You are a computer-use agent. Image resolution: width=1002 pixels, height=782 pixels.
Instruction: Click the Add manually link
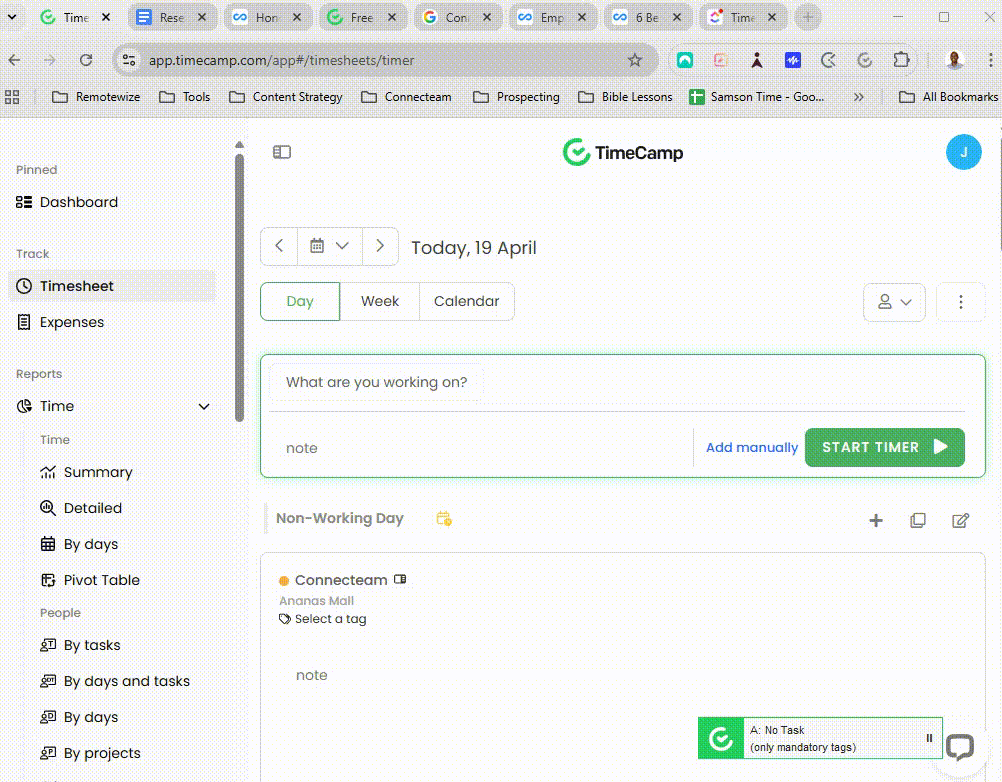[x=752, y=447]
